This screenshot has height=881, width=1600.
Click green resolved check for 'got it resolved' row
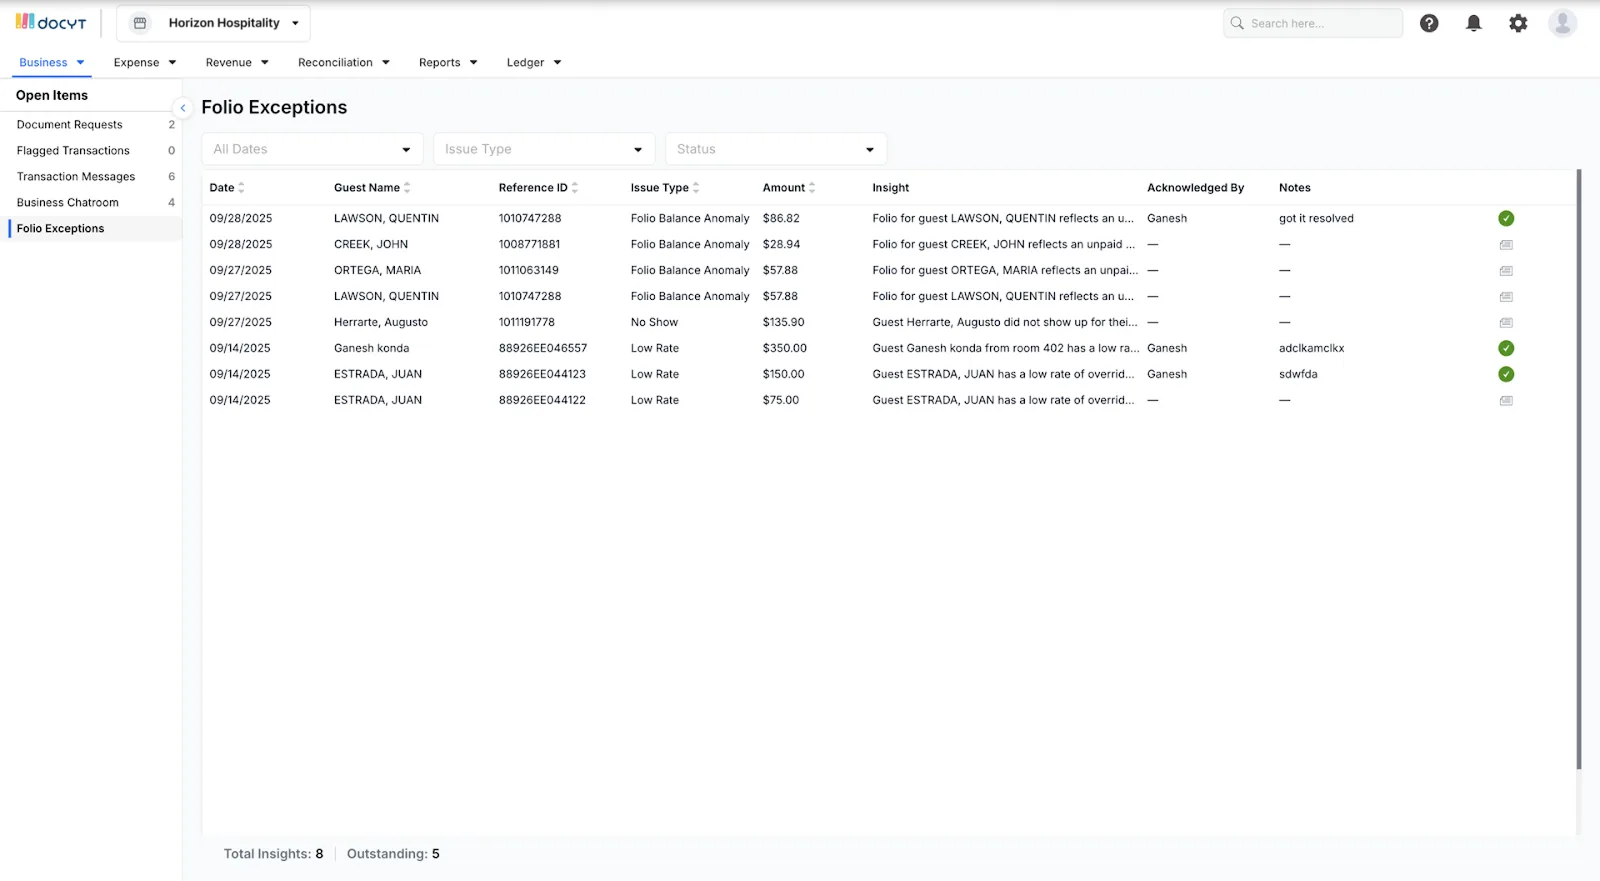(x=1506, y=218)
